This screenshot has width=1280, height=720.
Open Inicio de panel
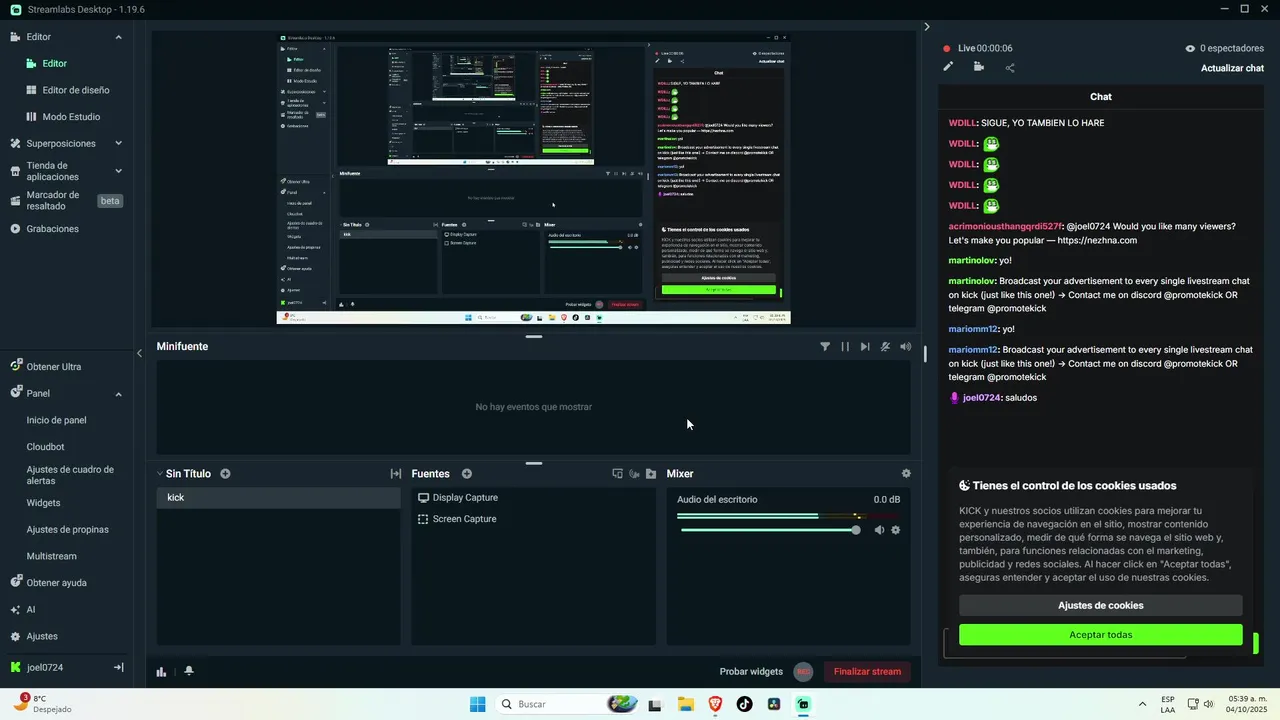tap(56, 420)
